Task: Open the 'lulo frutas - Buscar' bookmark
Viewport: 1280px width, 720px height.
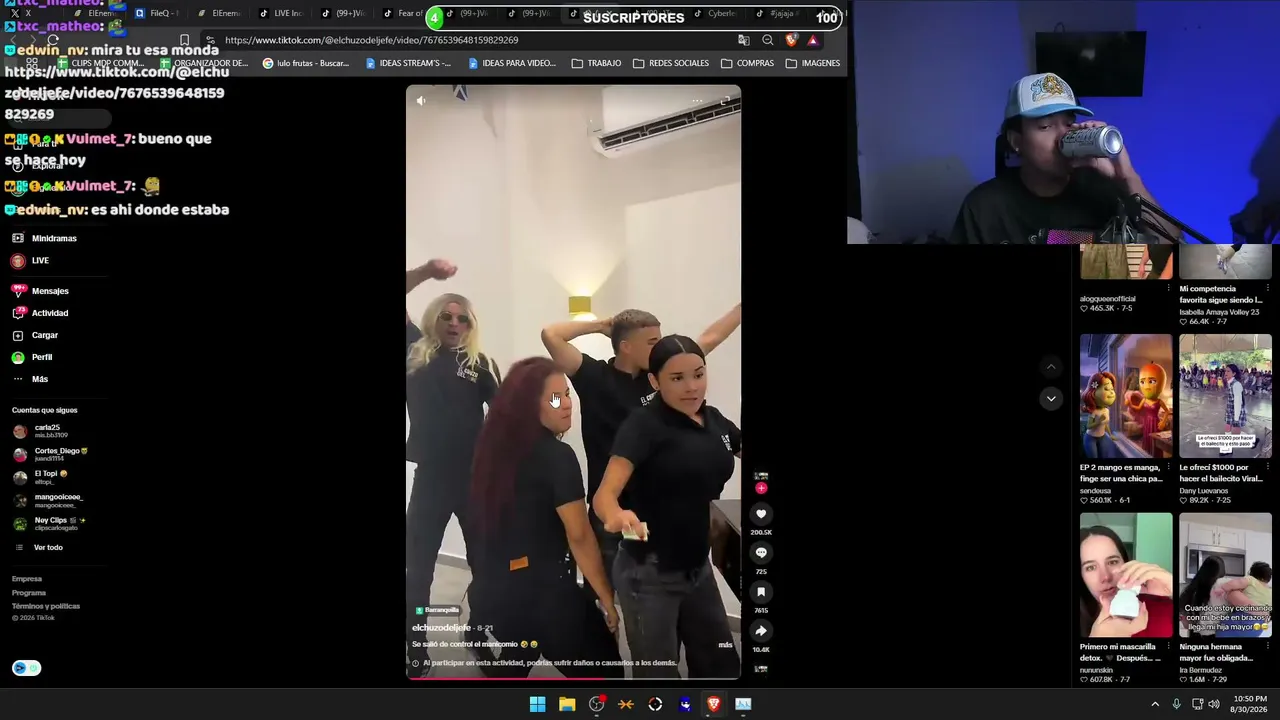Action: (305, 63)
